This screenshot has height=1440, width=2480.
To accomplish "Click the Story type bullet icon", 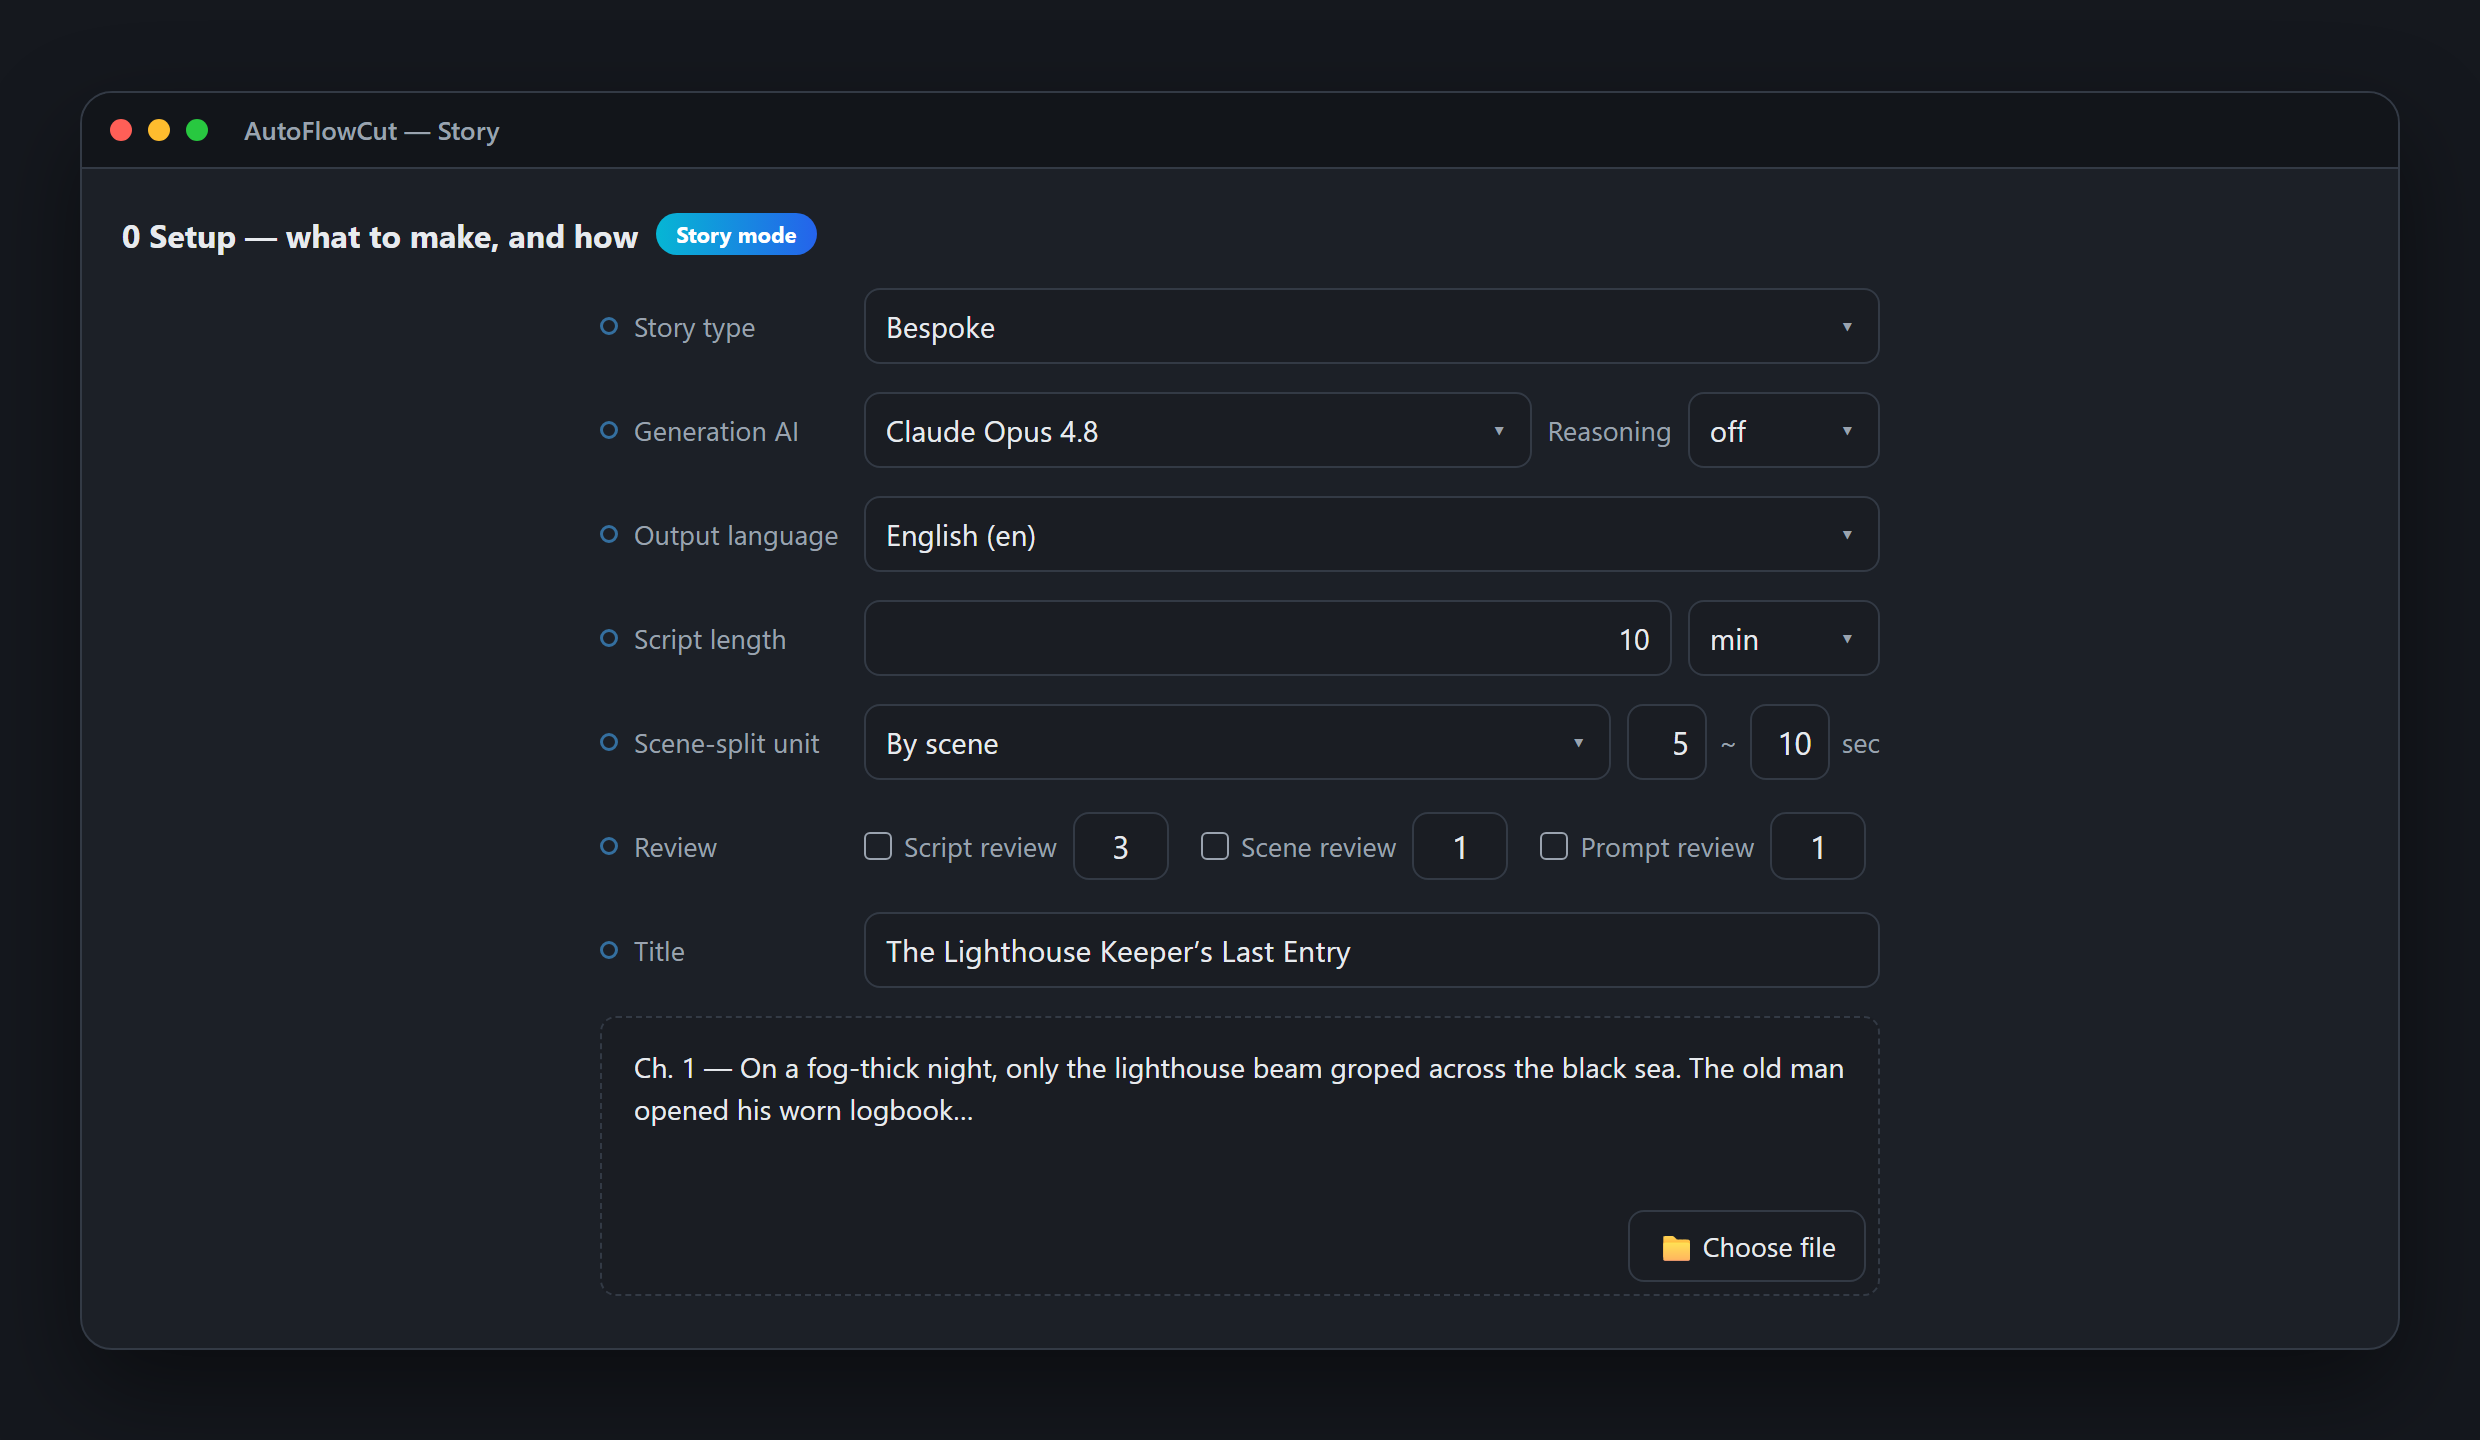I will [608, 326].
